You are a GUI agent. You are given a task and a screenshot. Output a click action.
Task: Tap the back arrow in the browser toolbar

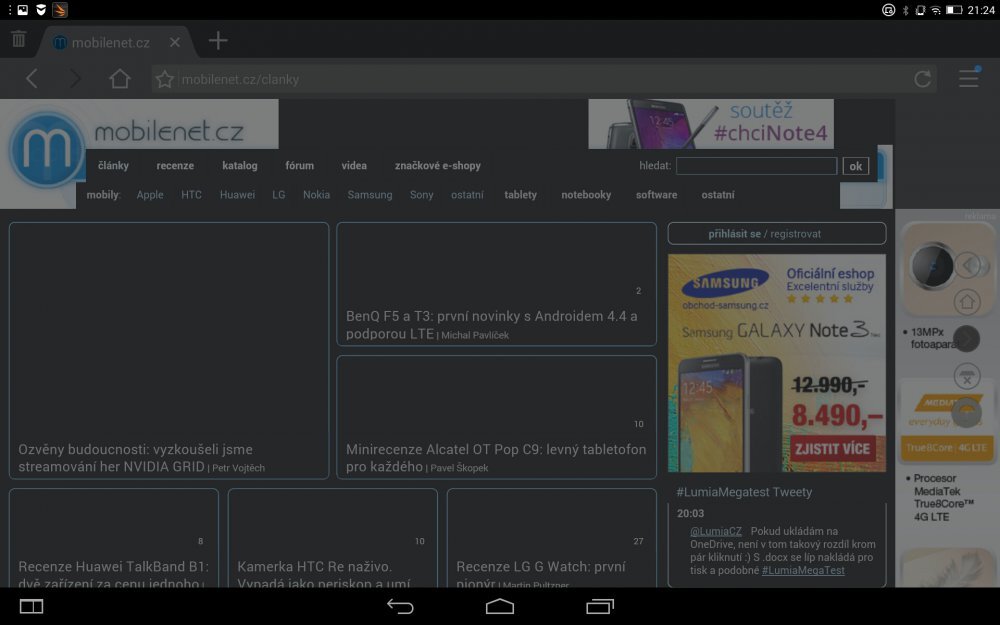(x=30, y=78)
